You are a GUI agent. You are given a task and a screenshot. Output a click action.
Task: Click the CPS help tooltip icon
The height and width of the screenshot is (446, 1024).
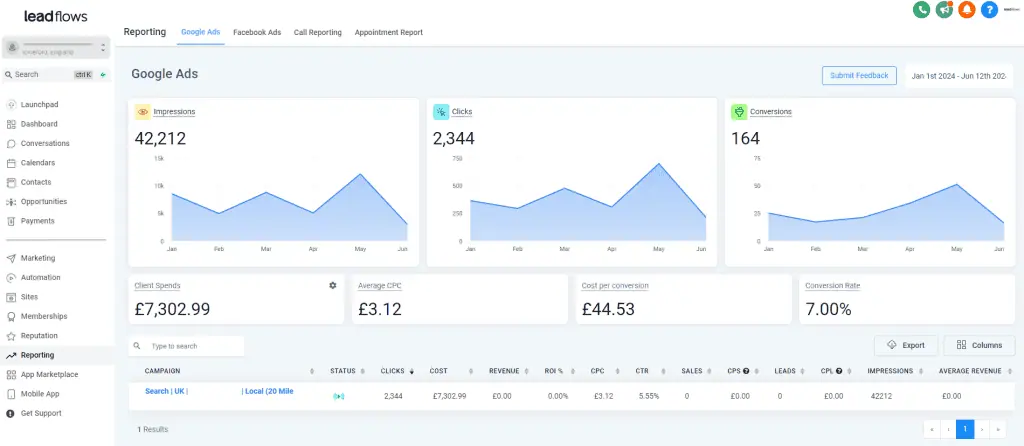tap(746, 371)
